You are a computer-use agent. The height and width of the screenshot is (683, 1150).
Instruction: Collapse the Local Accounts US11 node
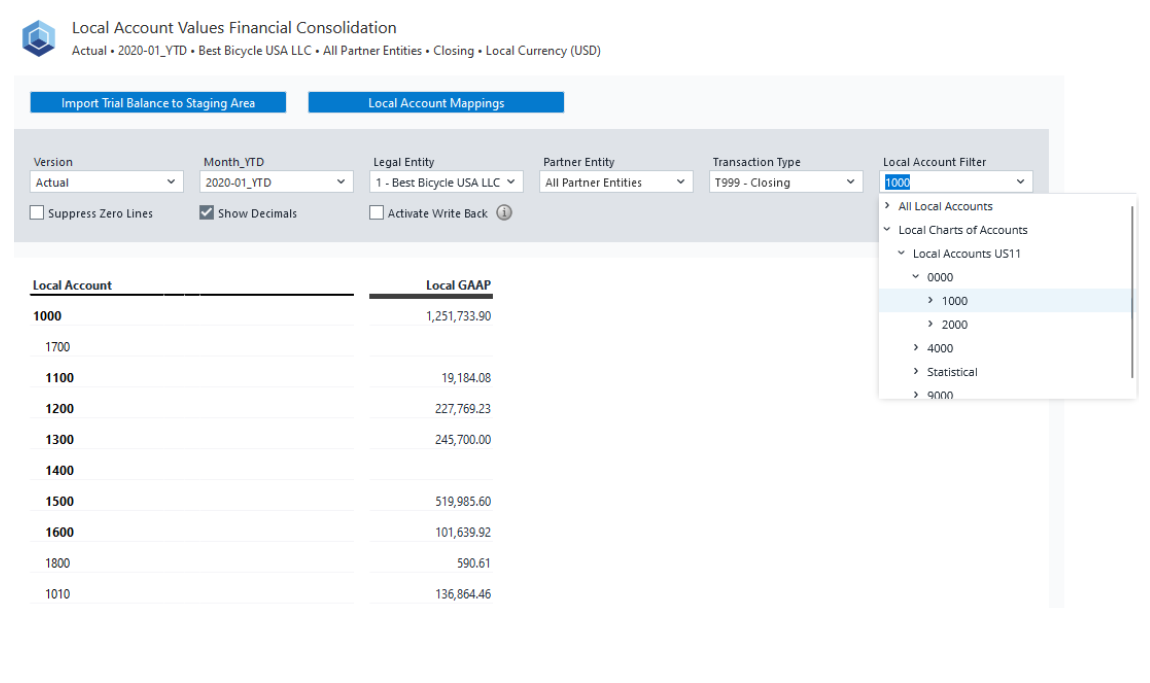901,254
